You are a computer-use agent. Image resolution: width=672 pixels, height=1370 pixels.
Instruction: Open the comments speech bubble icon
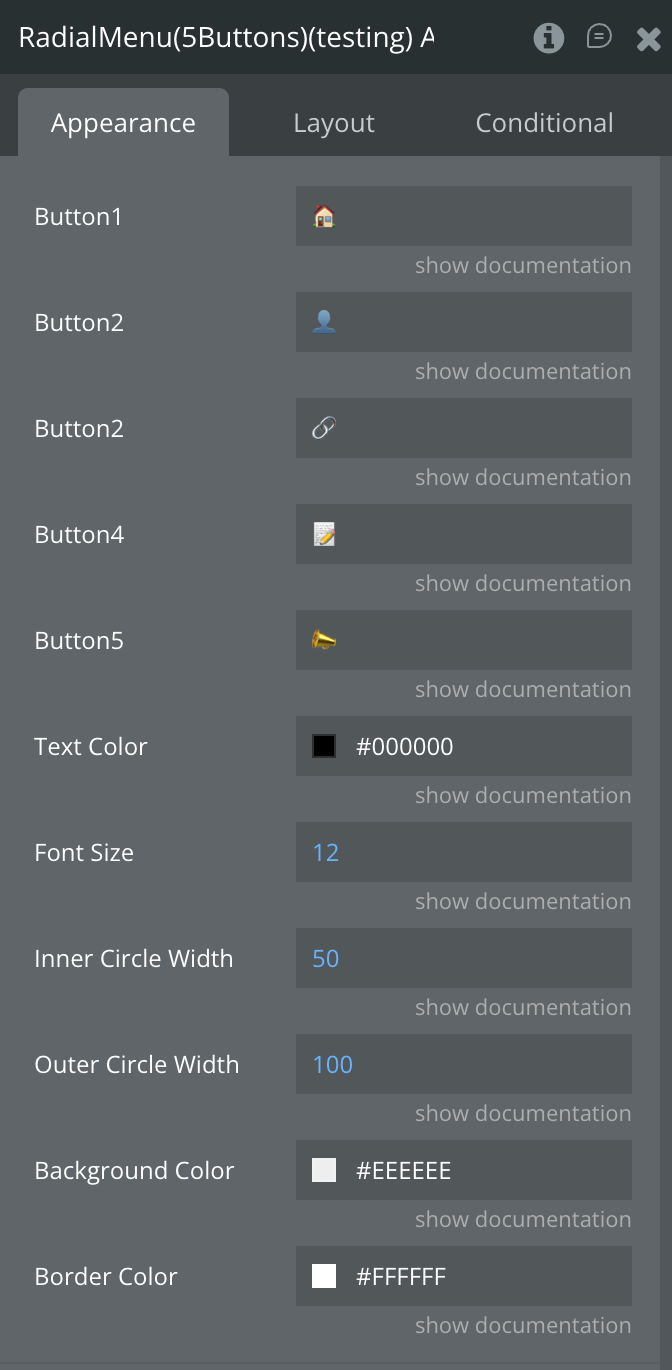point(599,38)
